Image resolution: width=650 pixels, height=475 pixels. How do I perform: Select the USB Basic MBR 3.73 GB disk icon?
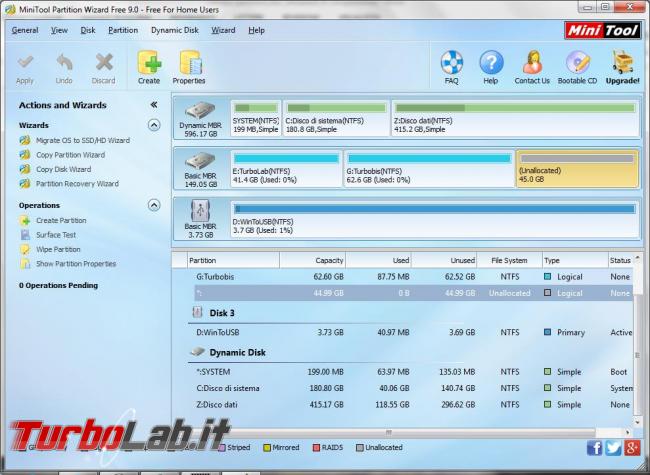[x=200, y=211]
